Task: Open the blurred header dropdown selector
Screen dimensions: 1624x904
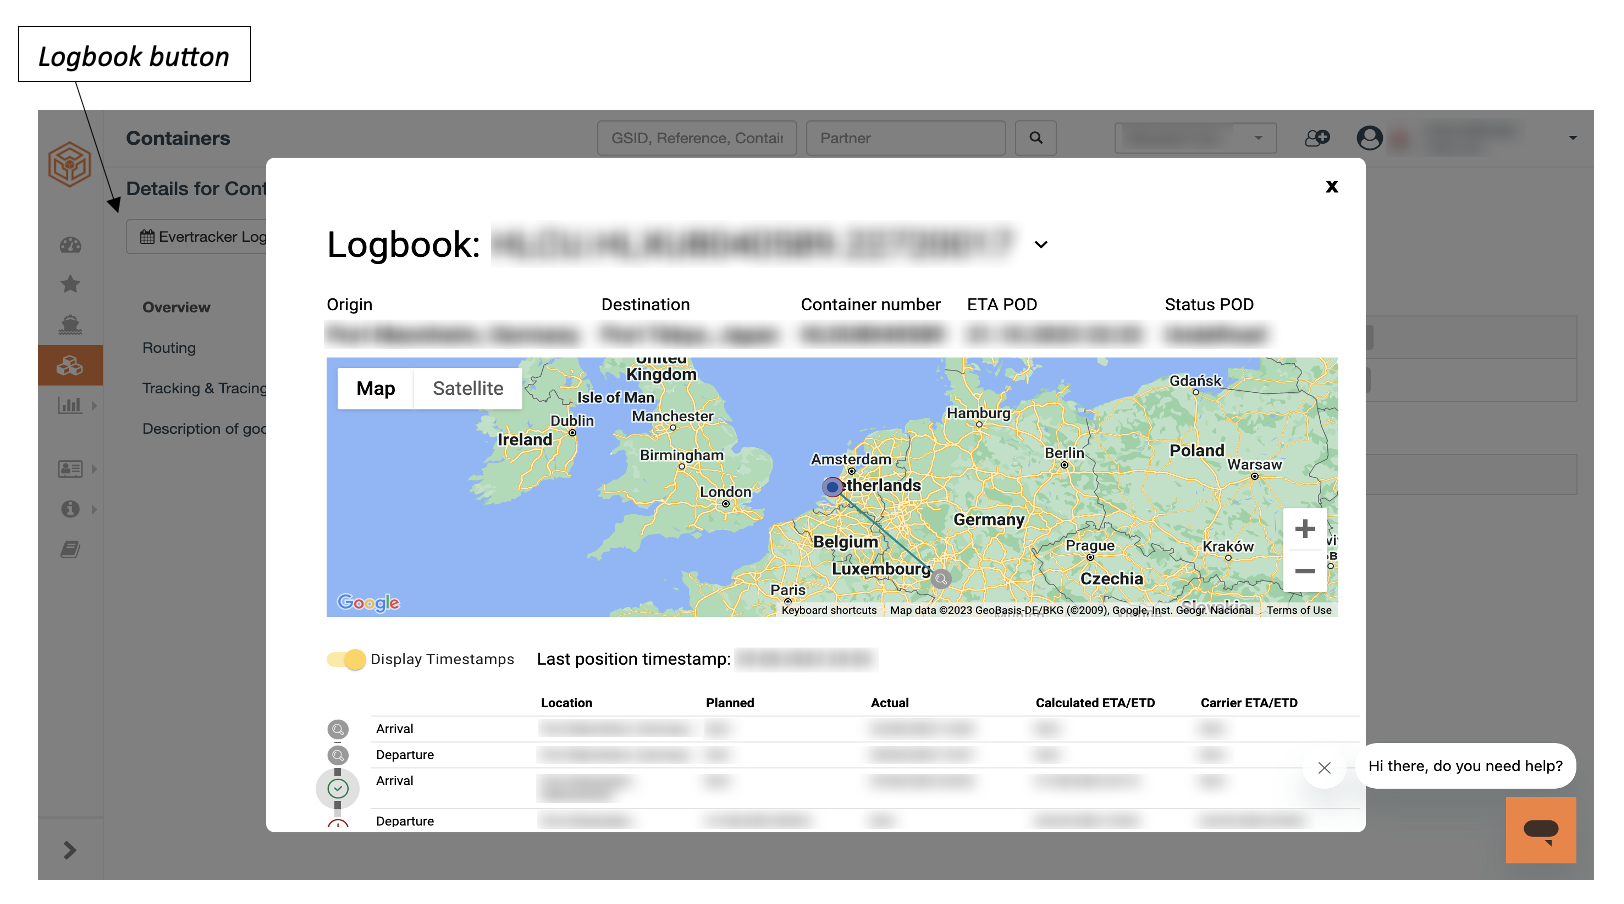Action: [1196, 138]
